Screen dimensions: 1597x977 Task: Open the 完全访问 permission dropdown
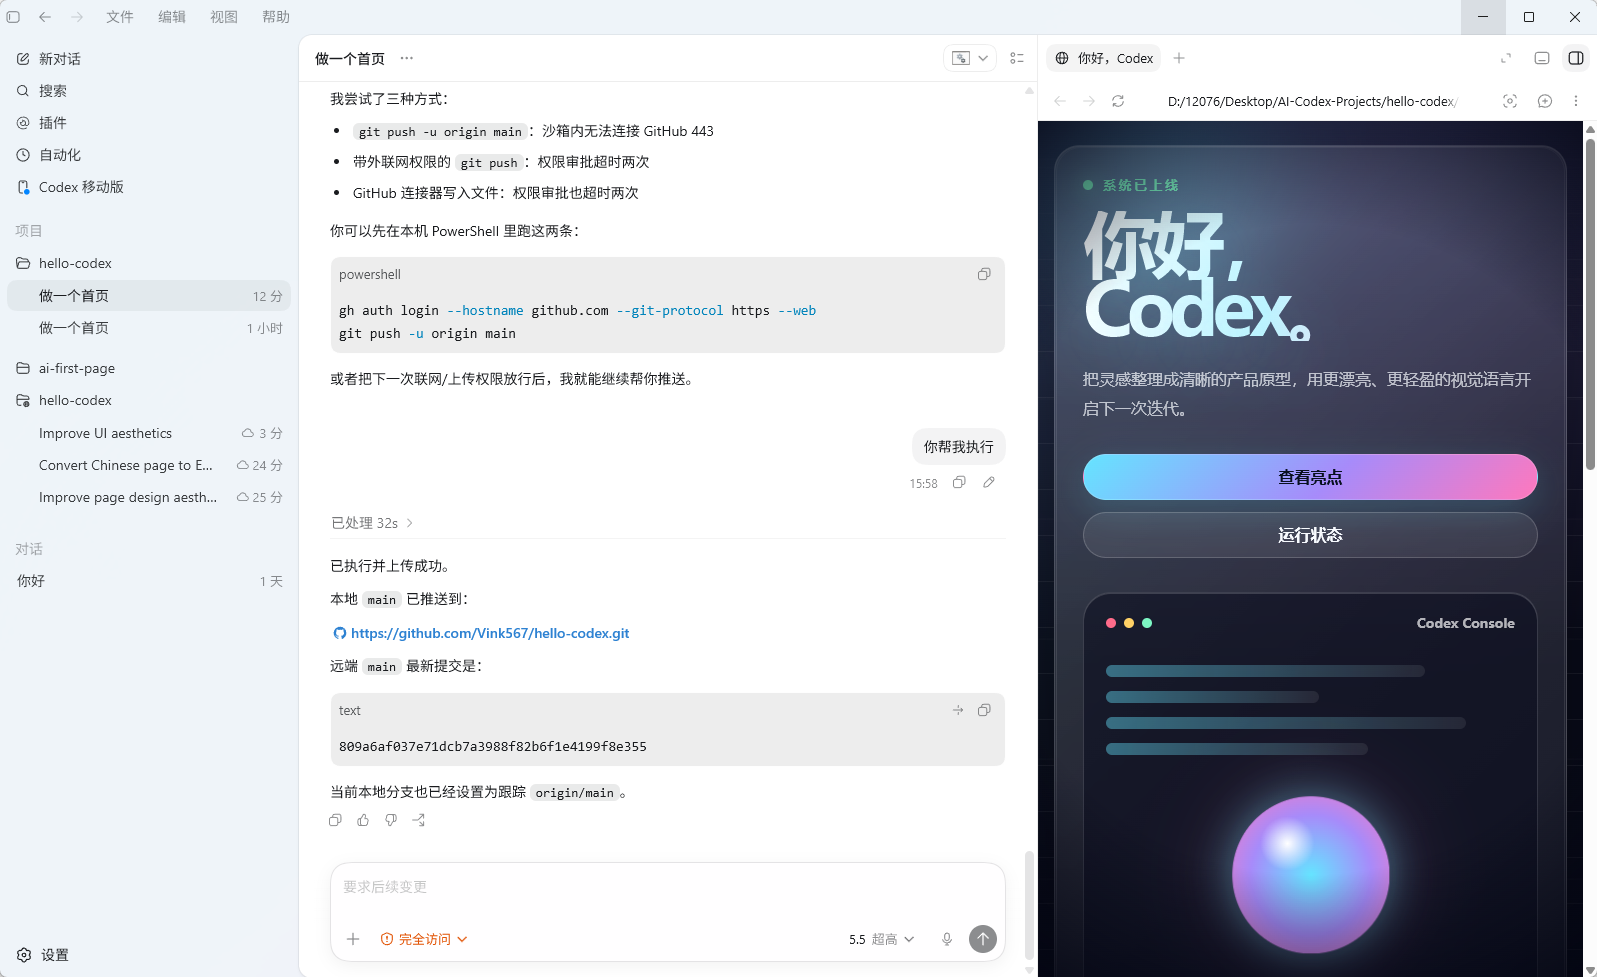pos(424,939)
